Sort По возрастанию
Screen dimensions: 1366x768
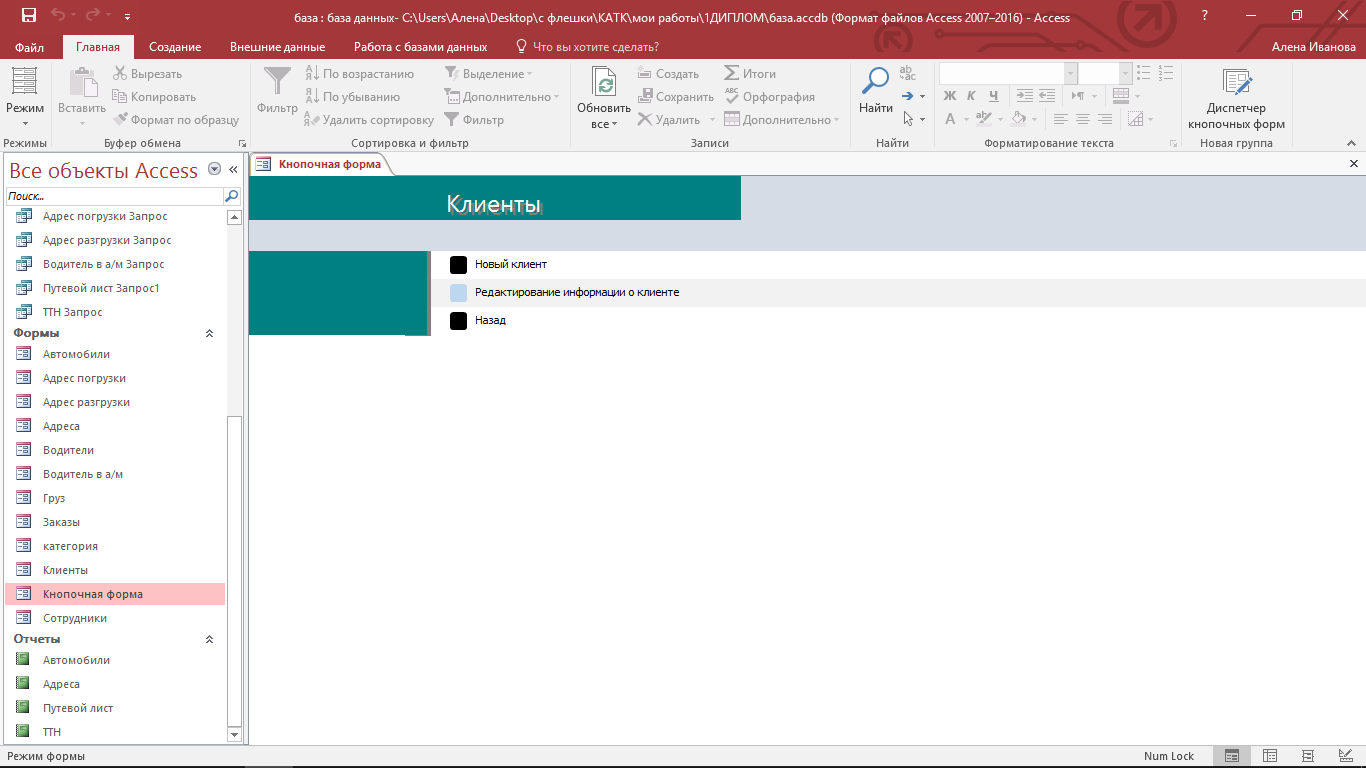click(359, 74)
